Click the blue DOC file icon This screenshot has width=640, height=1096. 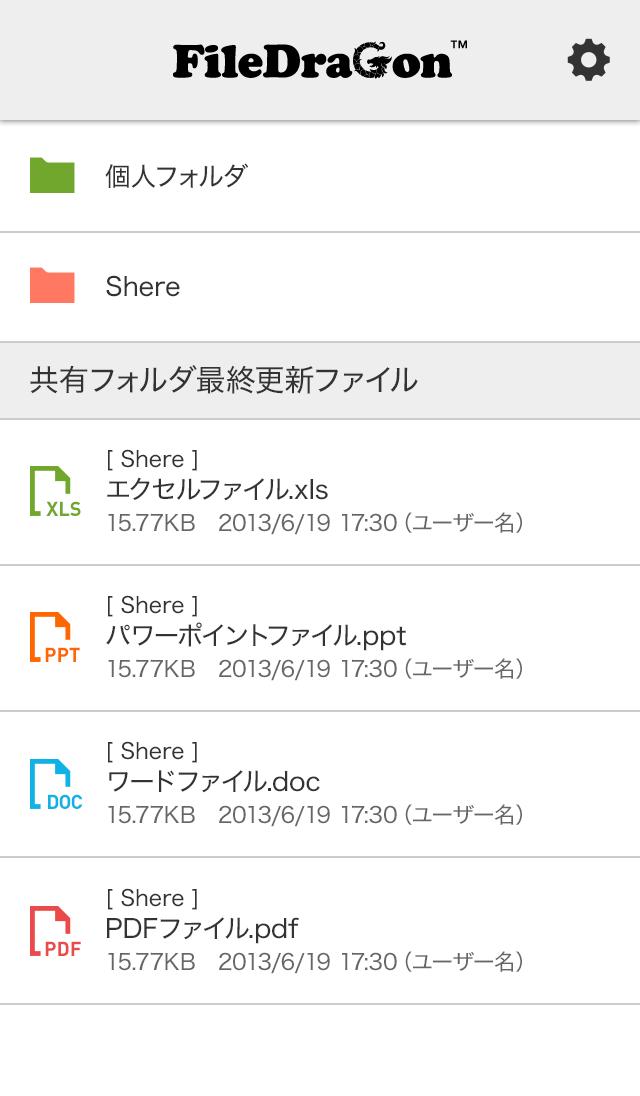pyautogui.click(x=54, y=784)
